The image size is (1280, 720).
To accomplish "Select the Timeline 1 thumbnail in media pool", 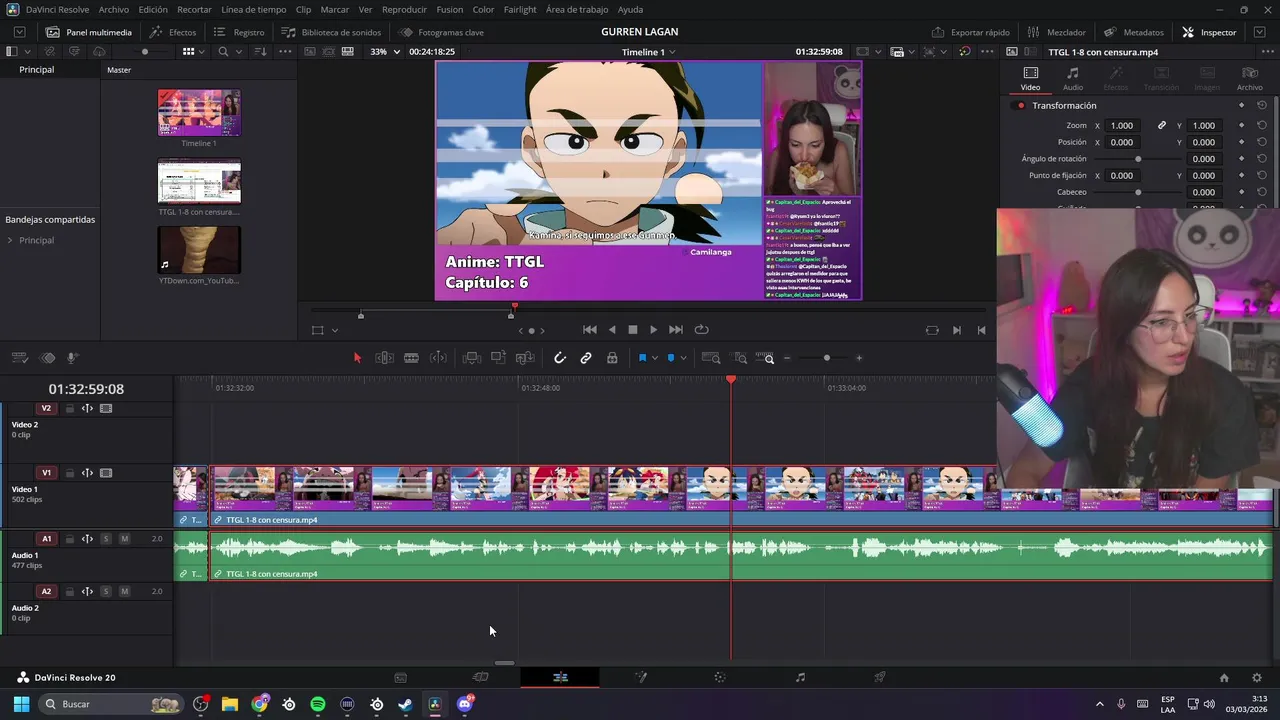I will tap(199, 113).
